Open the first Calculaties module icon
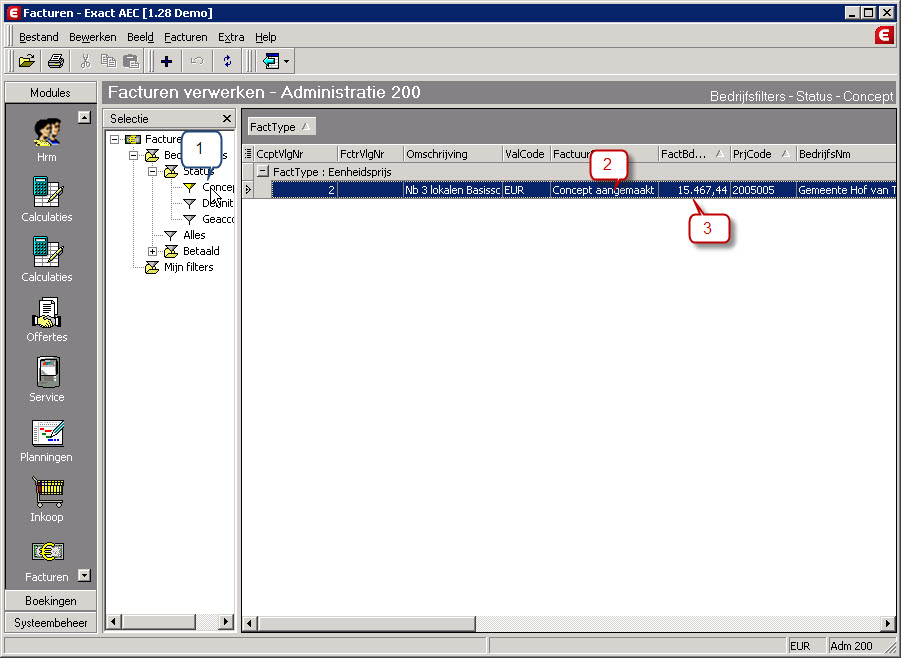901x658 pixels. point(47,199)
